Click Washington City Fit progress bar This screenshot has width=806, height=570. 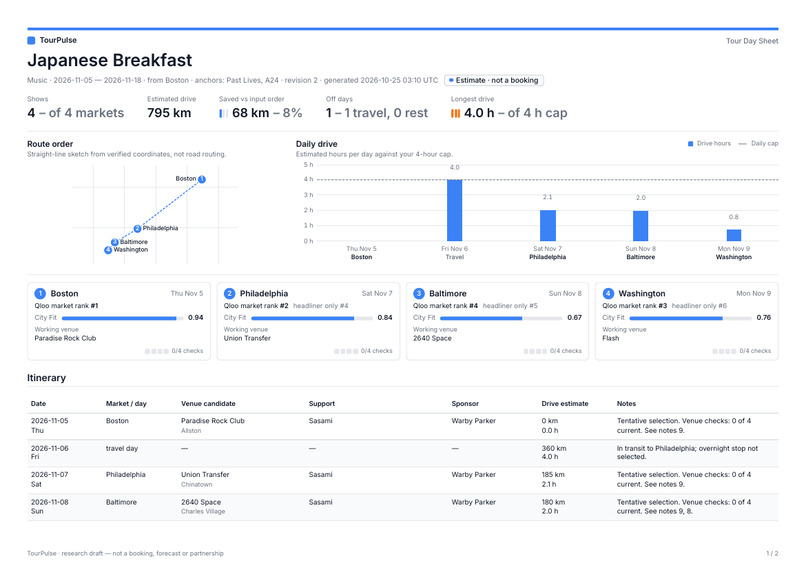coord(691,318)
